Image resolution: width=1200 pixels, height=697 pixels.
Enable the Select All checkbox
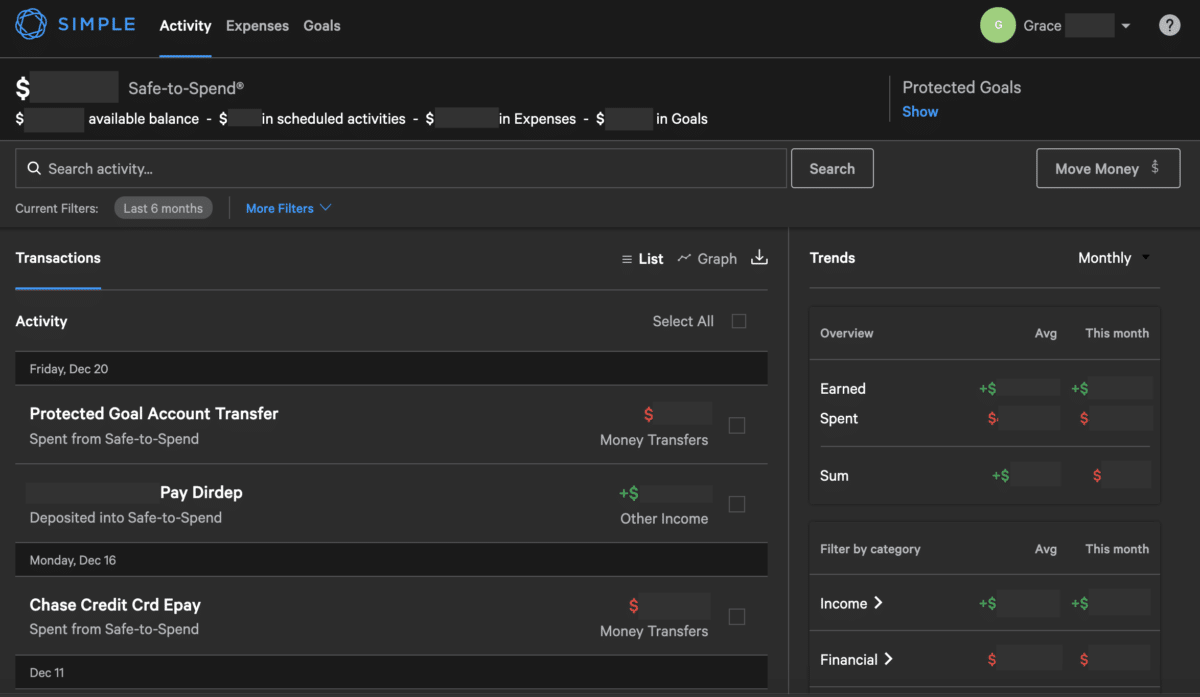click(738, 321)
